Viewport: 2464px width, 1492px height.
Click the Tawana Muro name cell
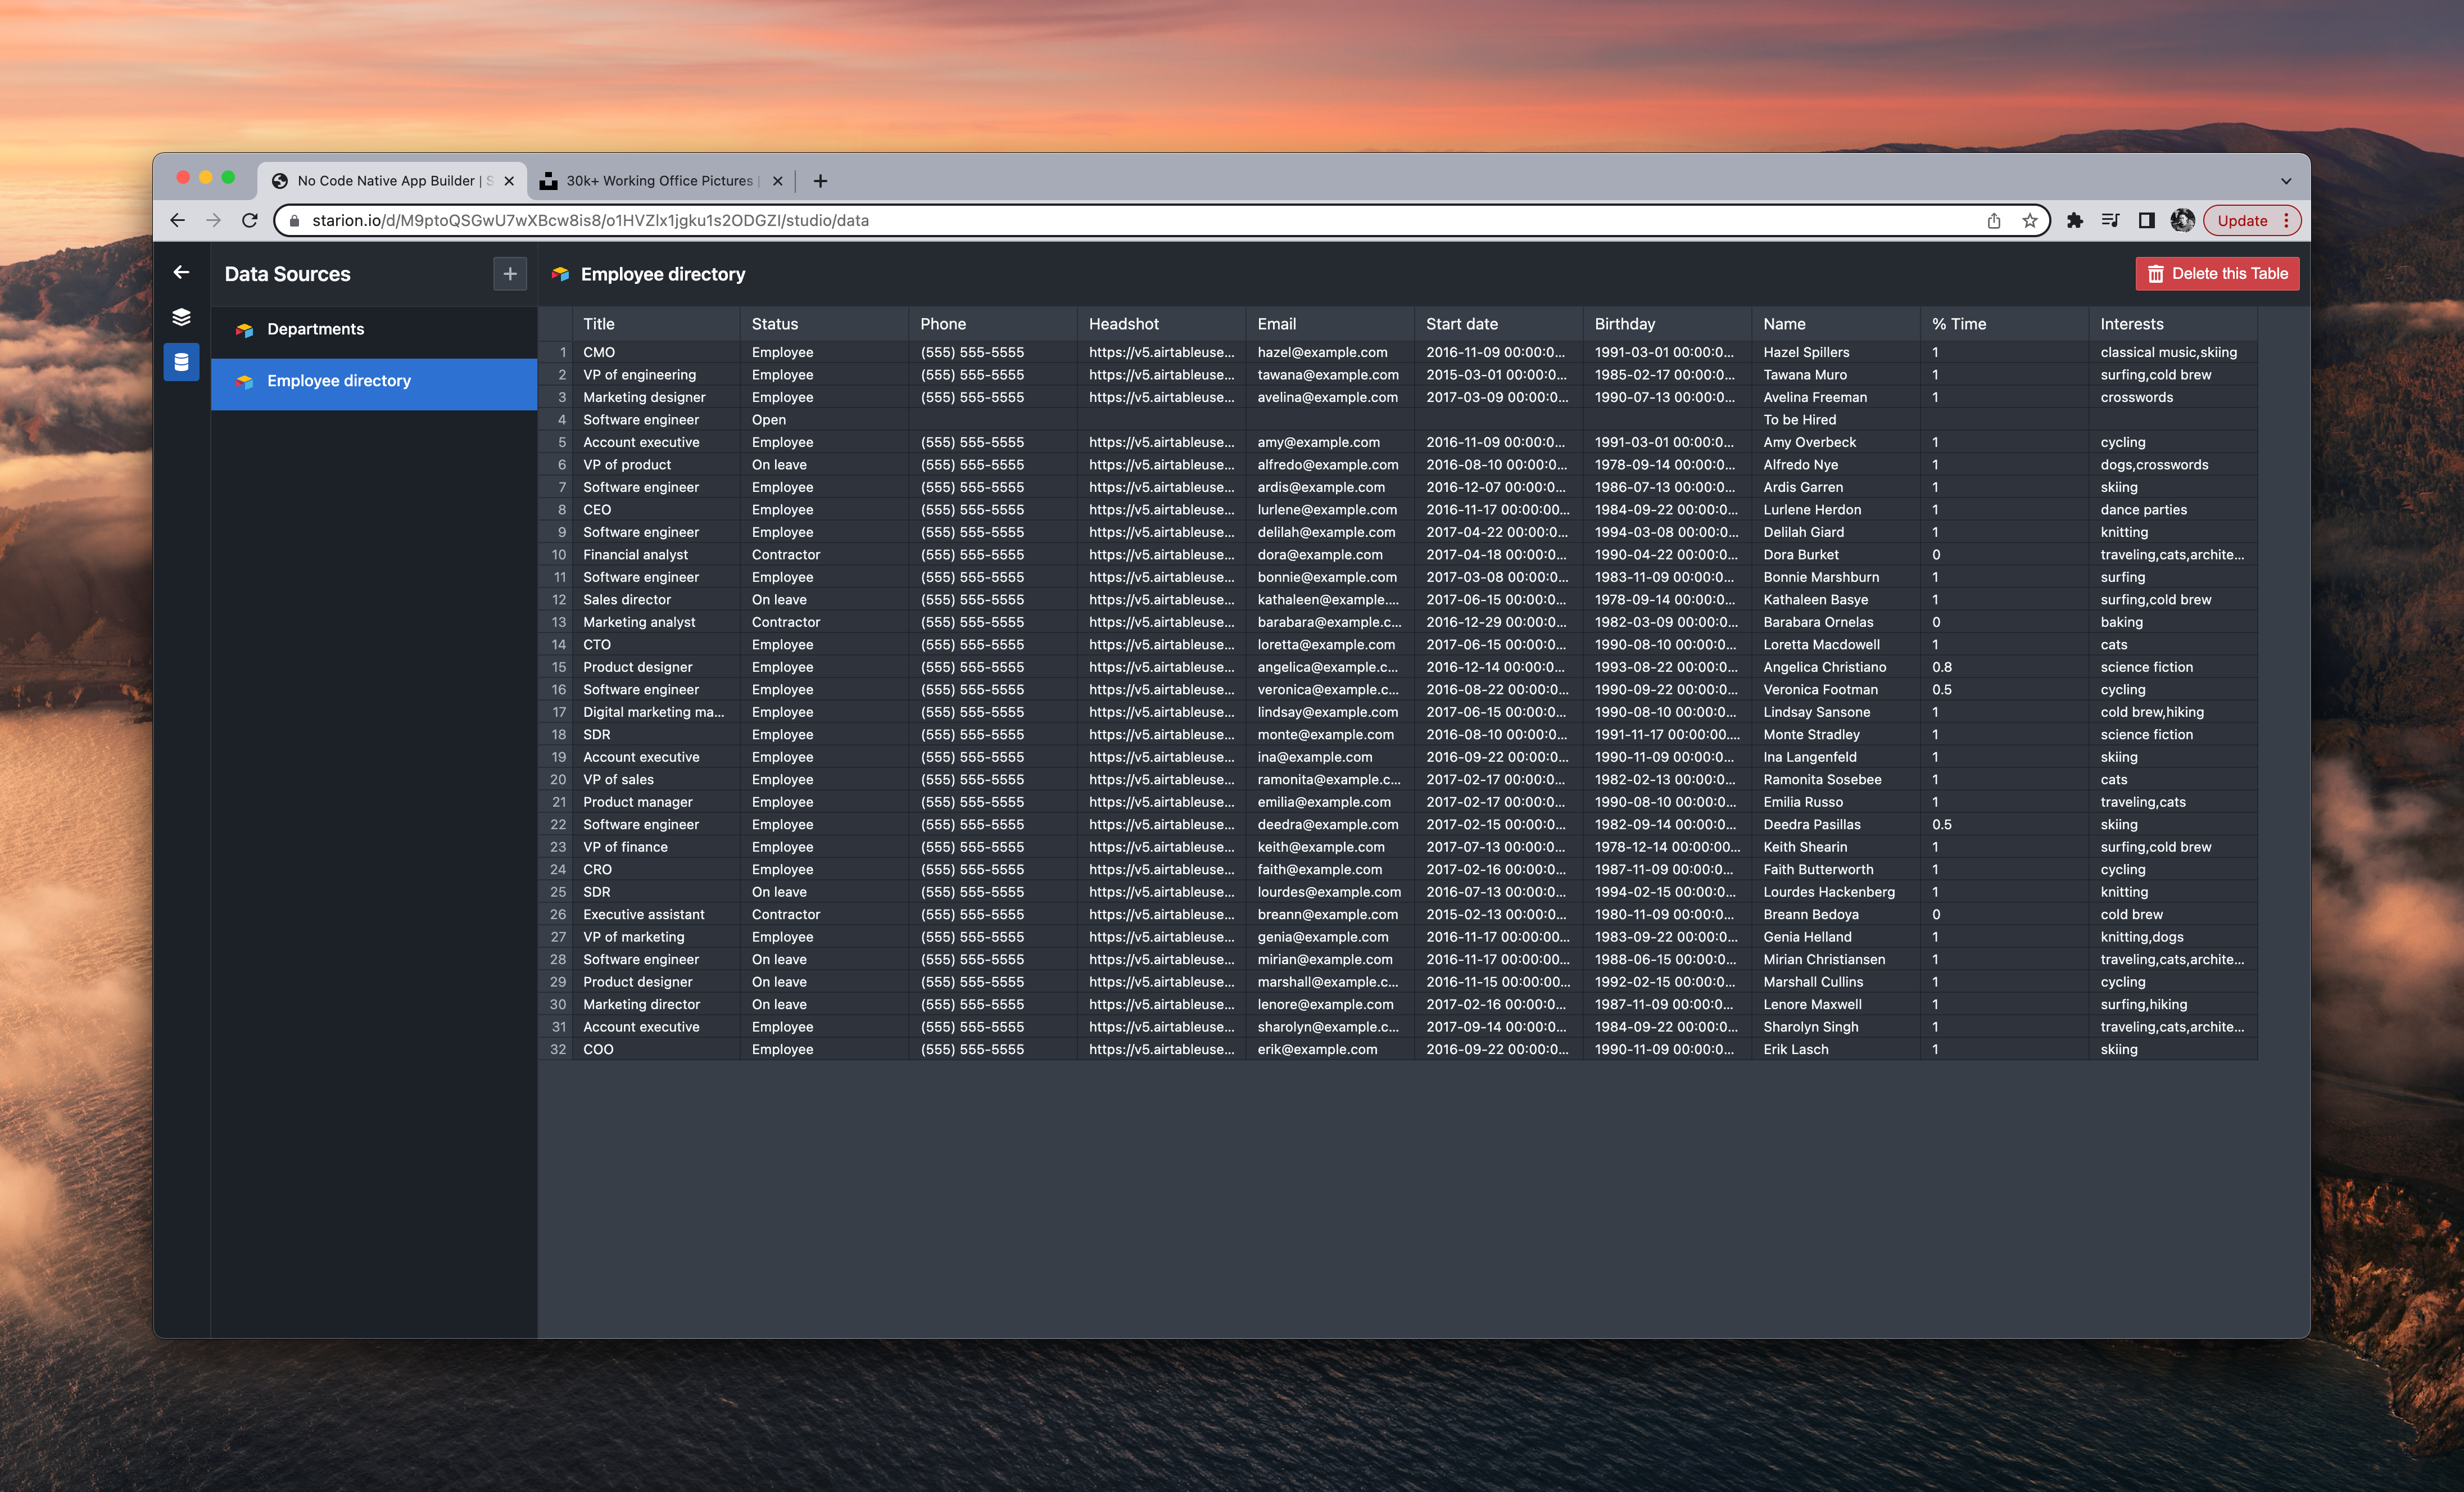1836,375
